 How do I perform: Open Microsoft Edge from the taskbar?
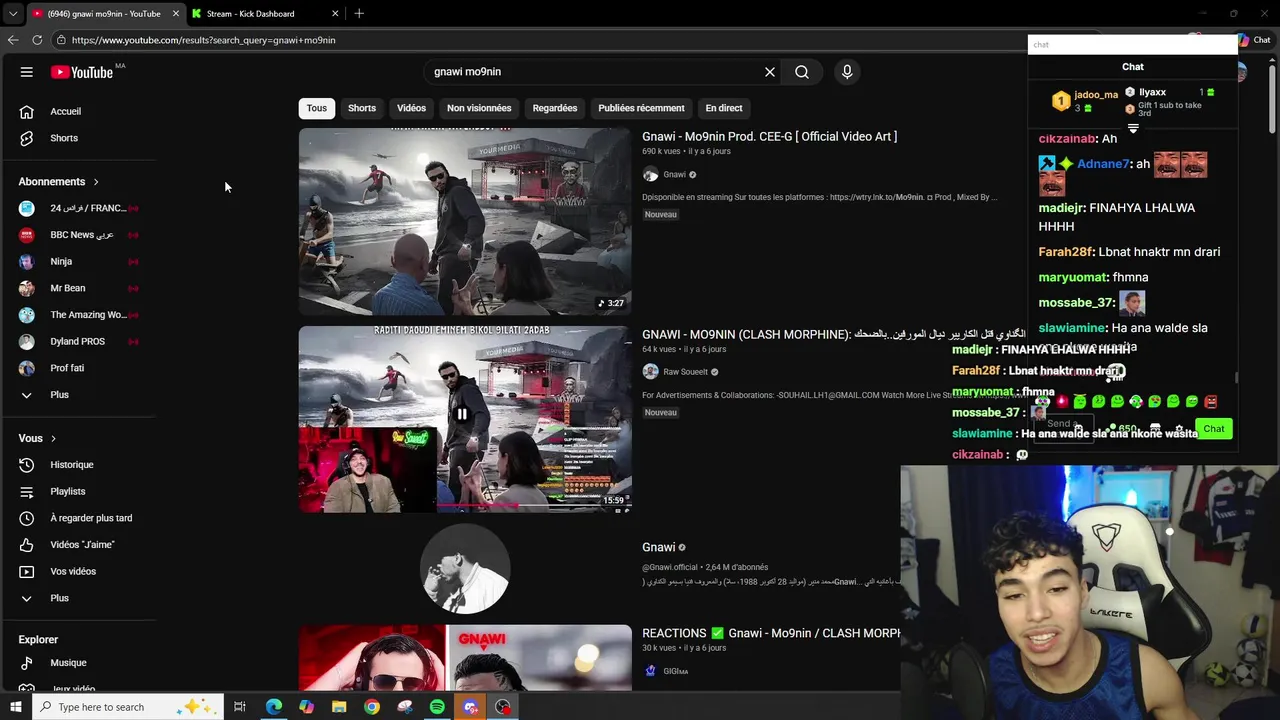[273, 707]
